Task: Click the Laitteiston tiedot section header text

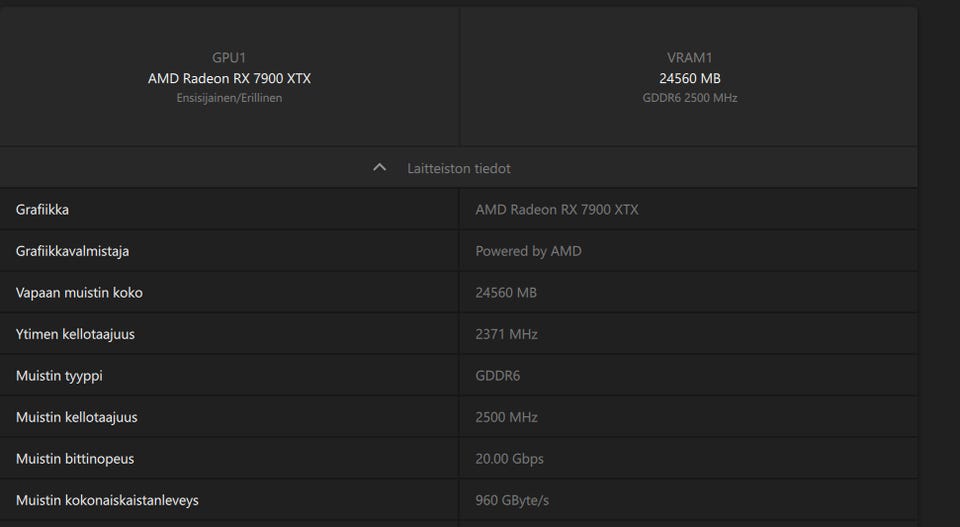Action: (x=459, y=168)
